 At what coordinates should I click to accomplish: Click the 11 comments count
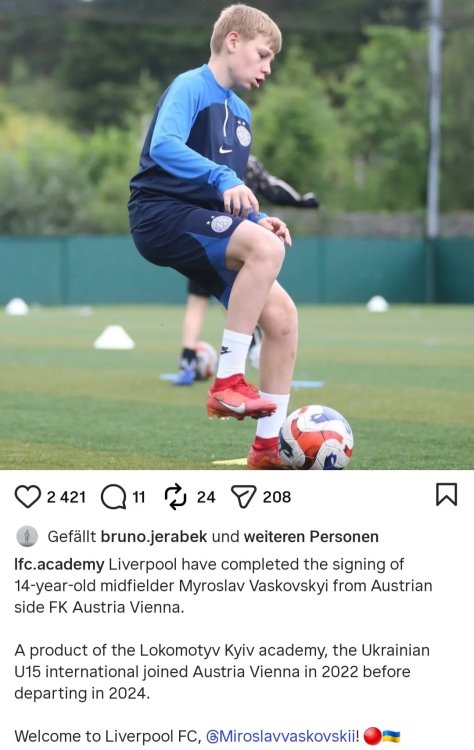pyautogui.click(x=139, y=497)
